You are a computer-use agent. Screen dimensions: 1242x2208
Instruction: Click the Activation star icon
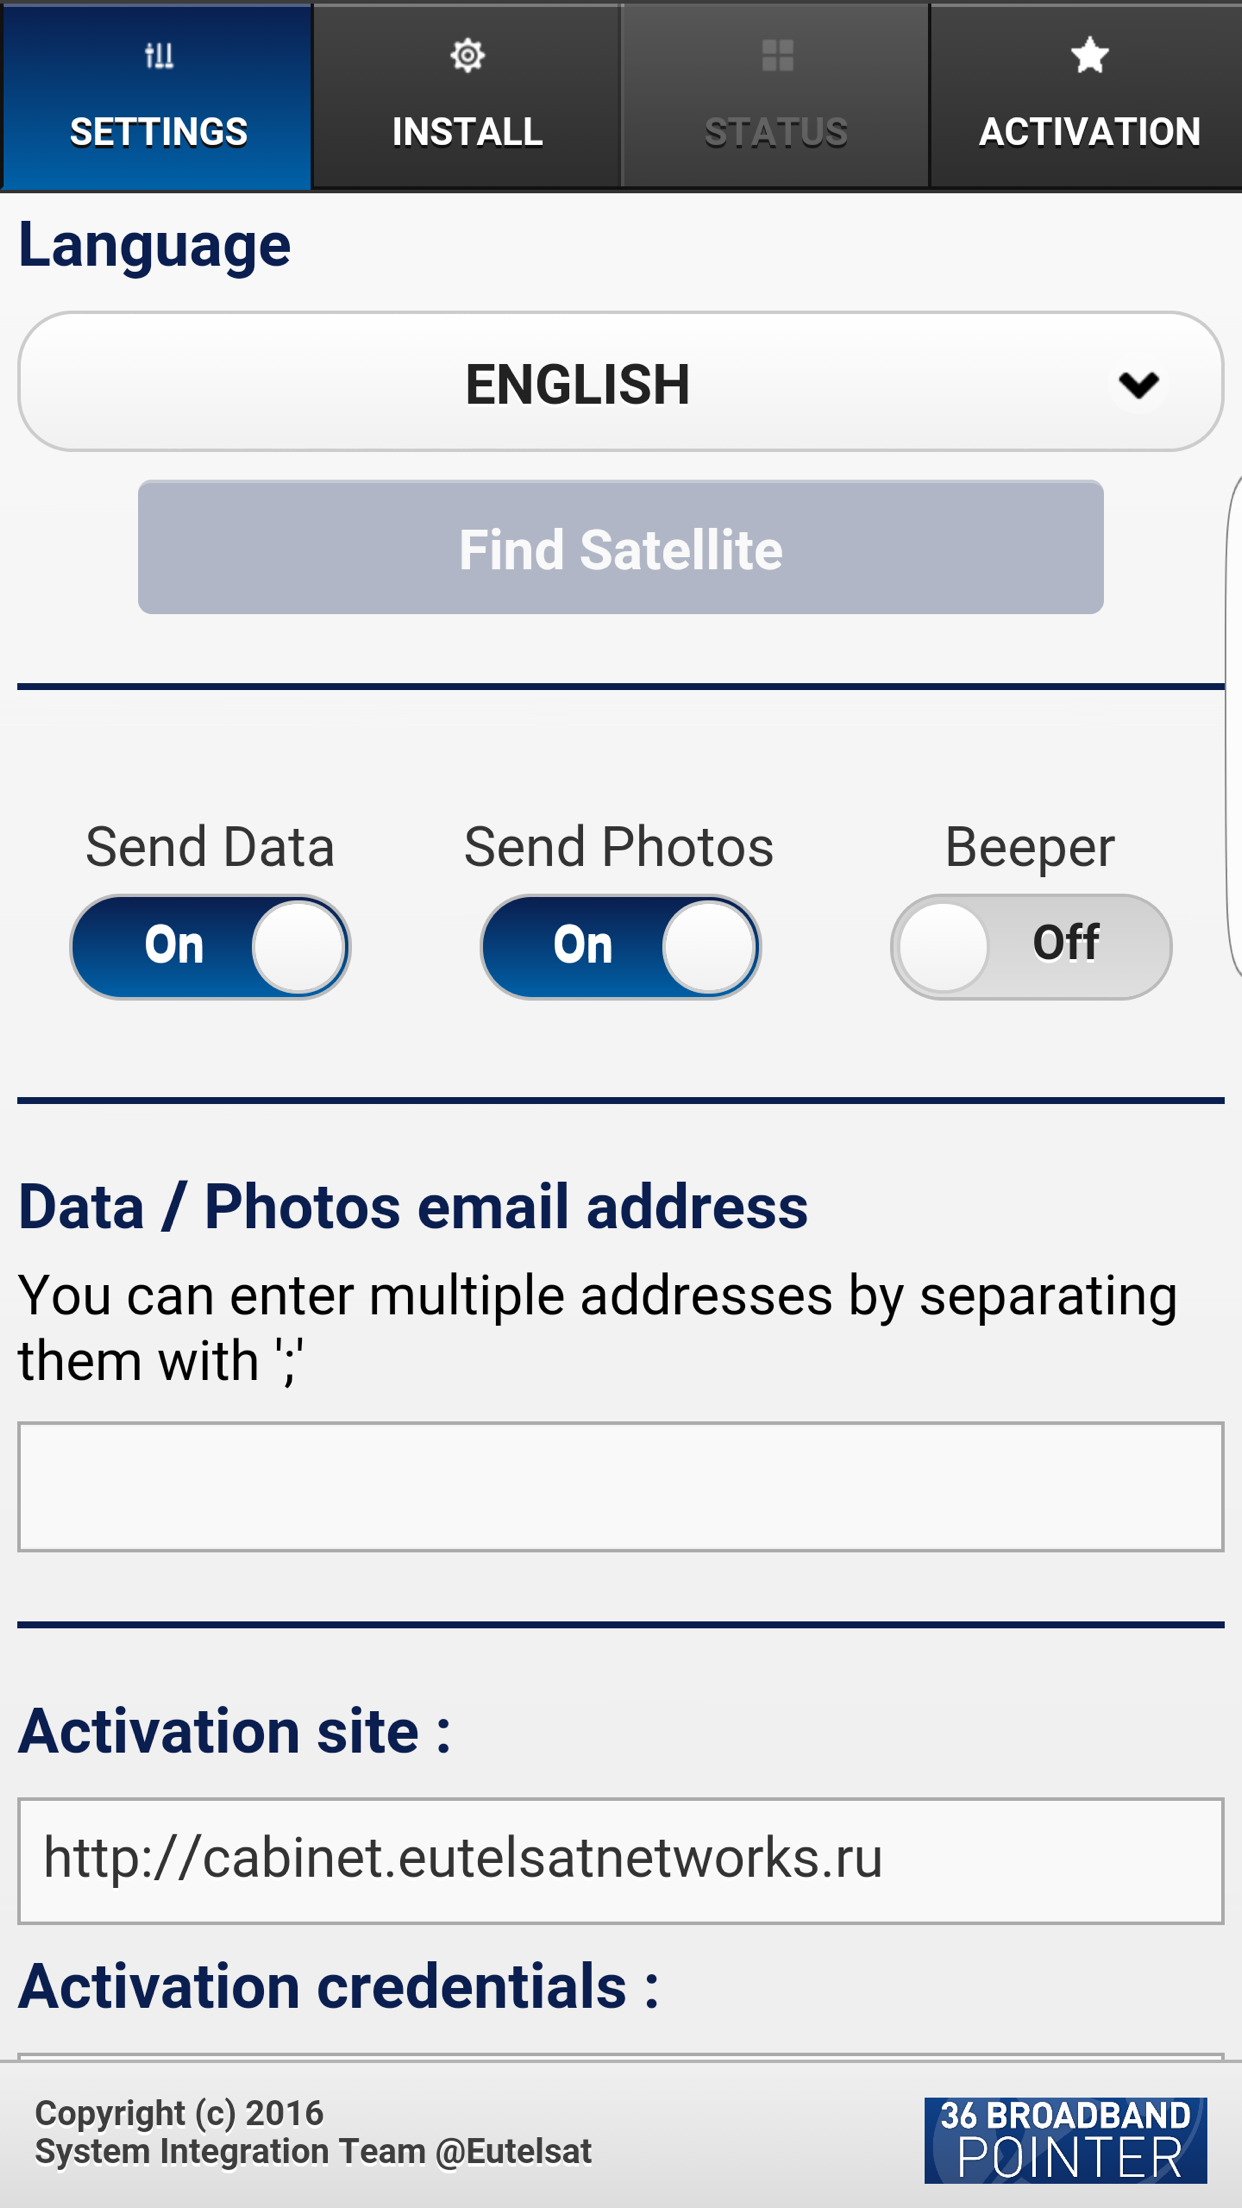(x=1089, y=56)
